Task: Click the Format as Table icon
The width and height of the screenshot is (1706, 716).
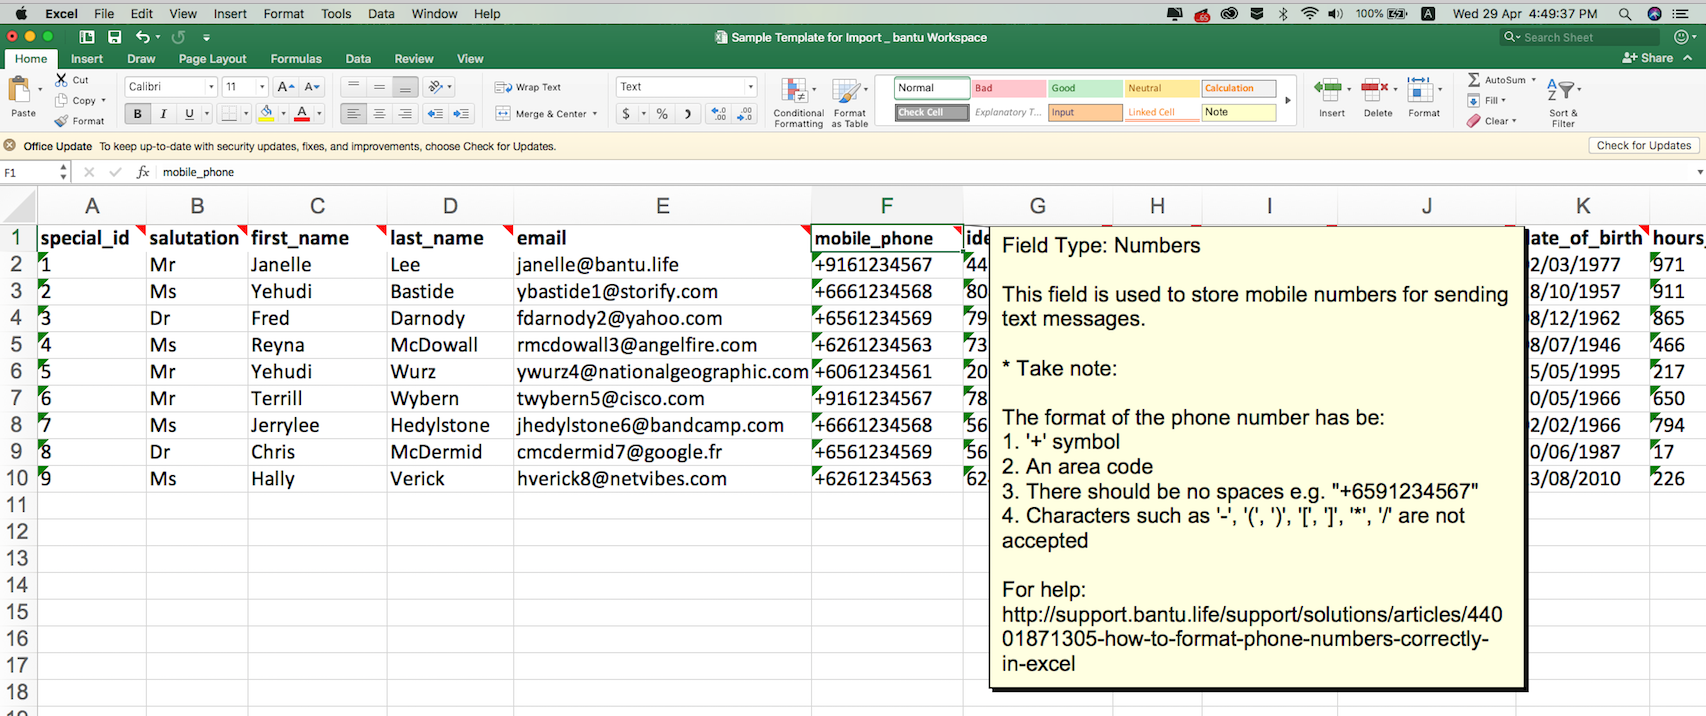Action: tap(846, 91)
